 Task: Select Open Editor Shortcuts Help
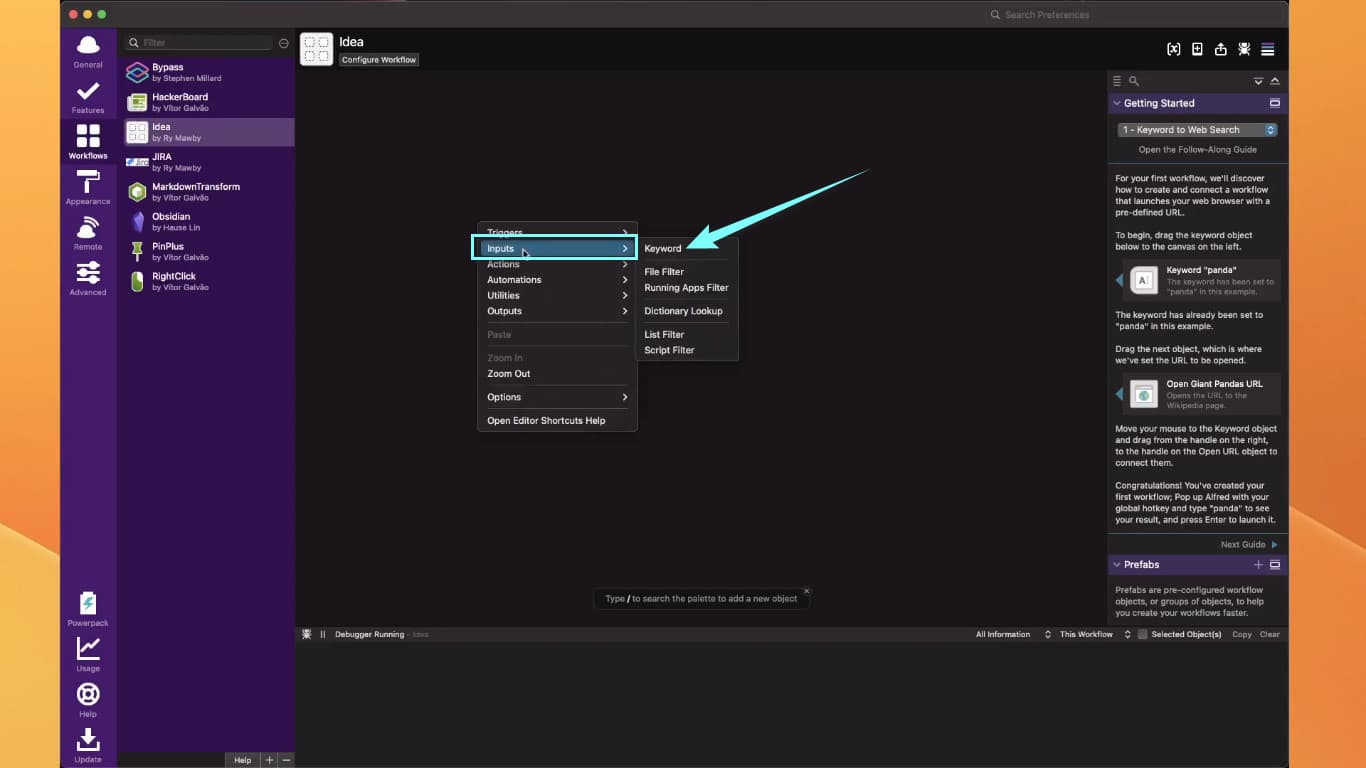point(557,421)
